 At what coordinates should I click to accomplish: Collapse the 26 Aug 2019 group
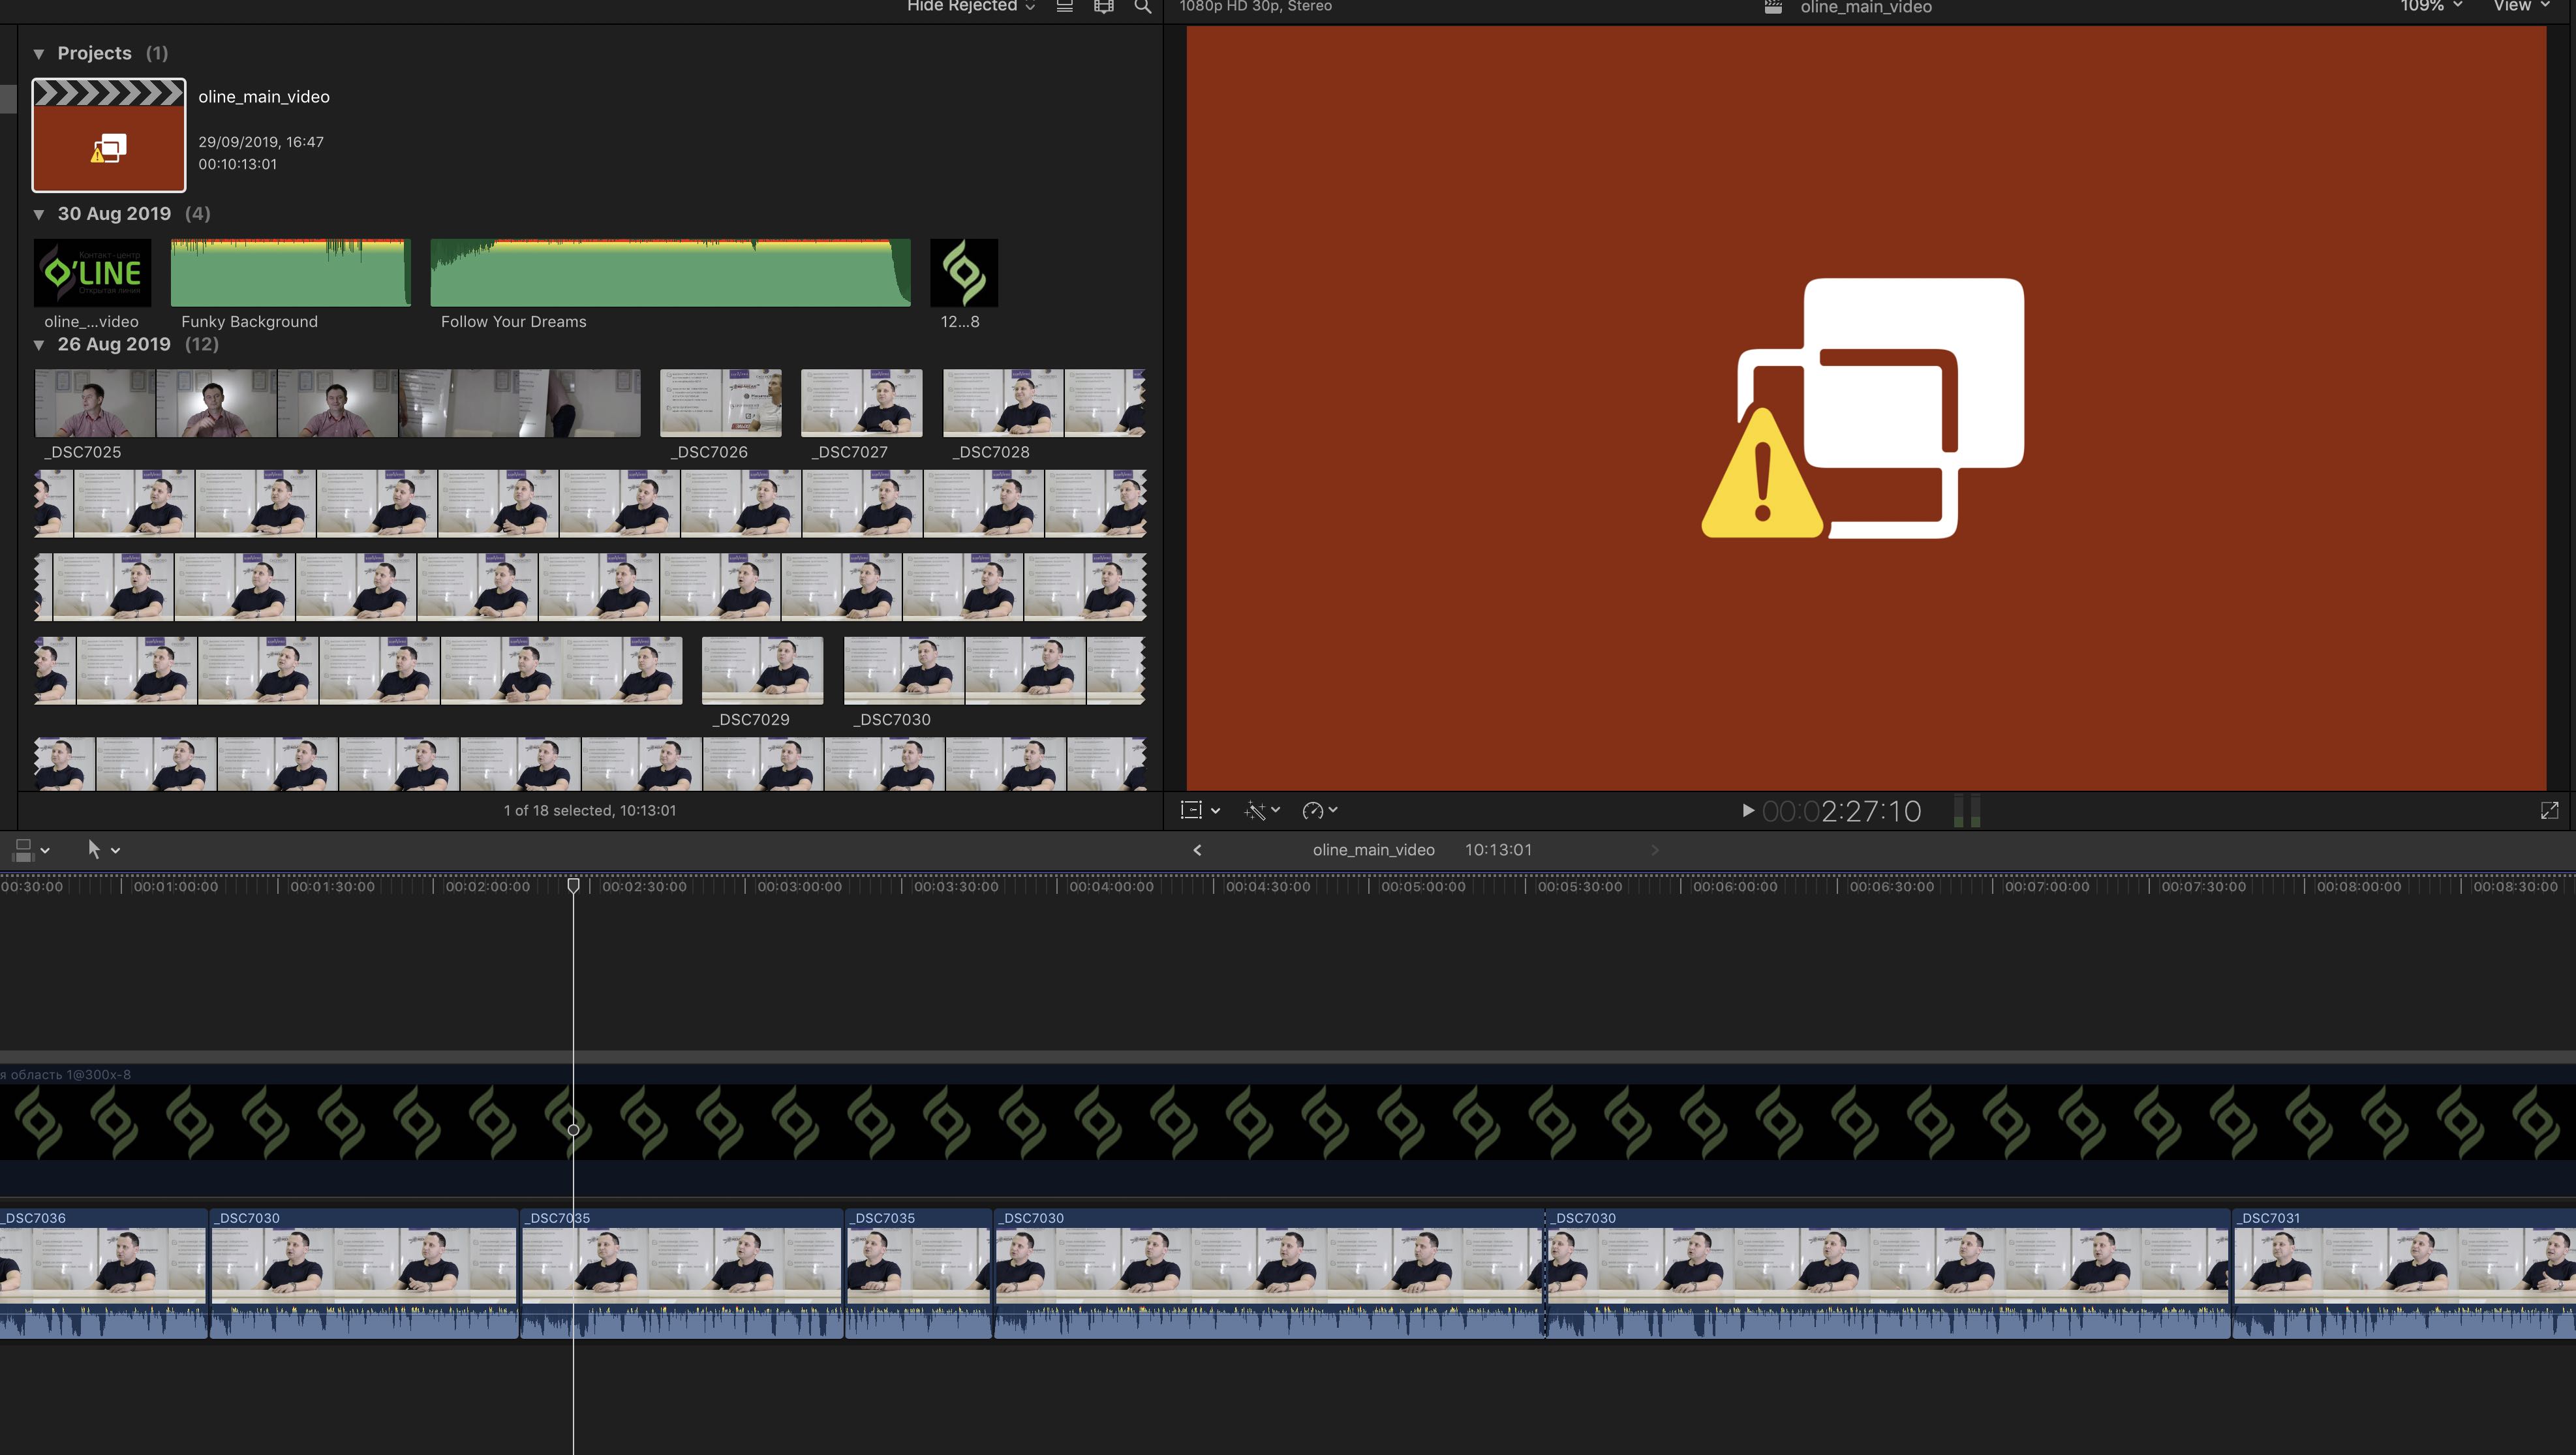click(x=39, y=345)
